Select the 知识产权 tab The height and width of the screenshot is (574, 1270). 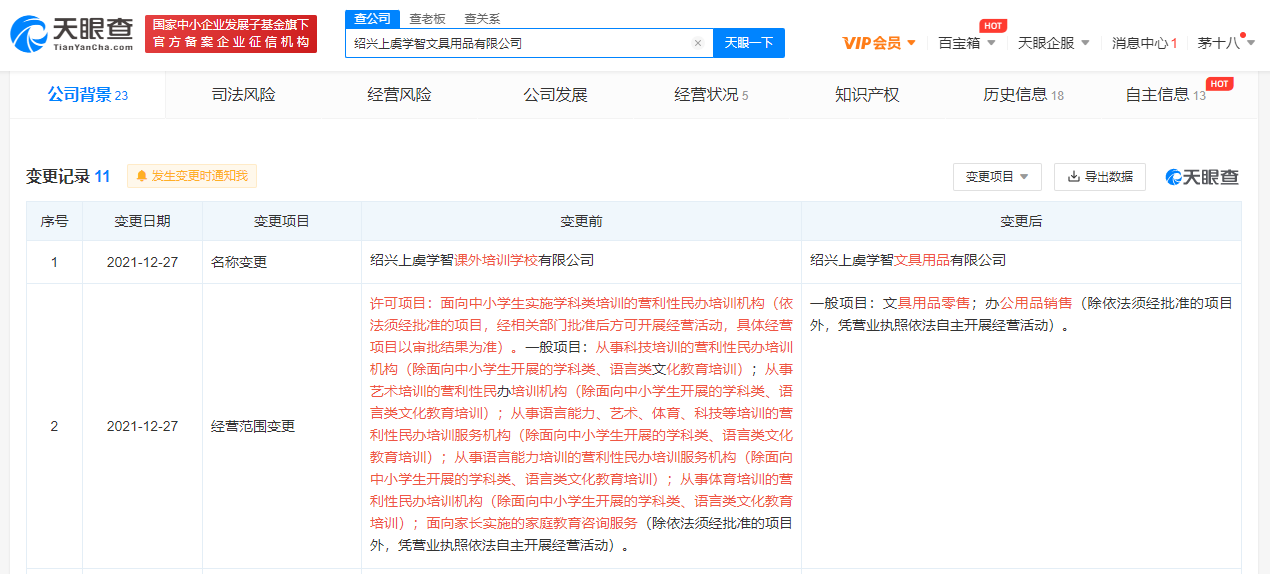pyautogui.click(x=867, y=95)
